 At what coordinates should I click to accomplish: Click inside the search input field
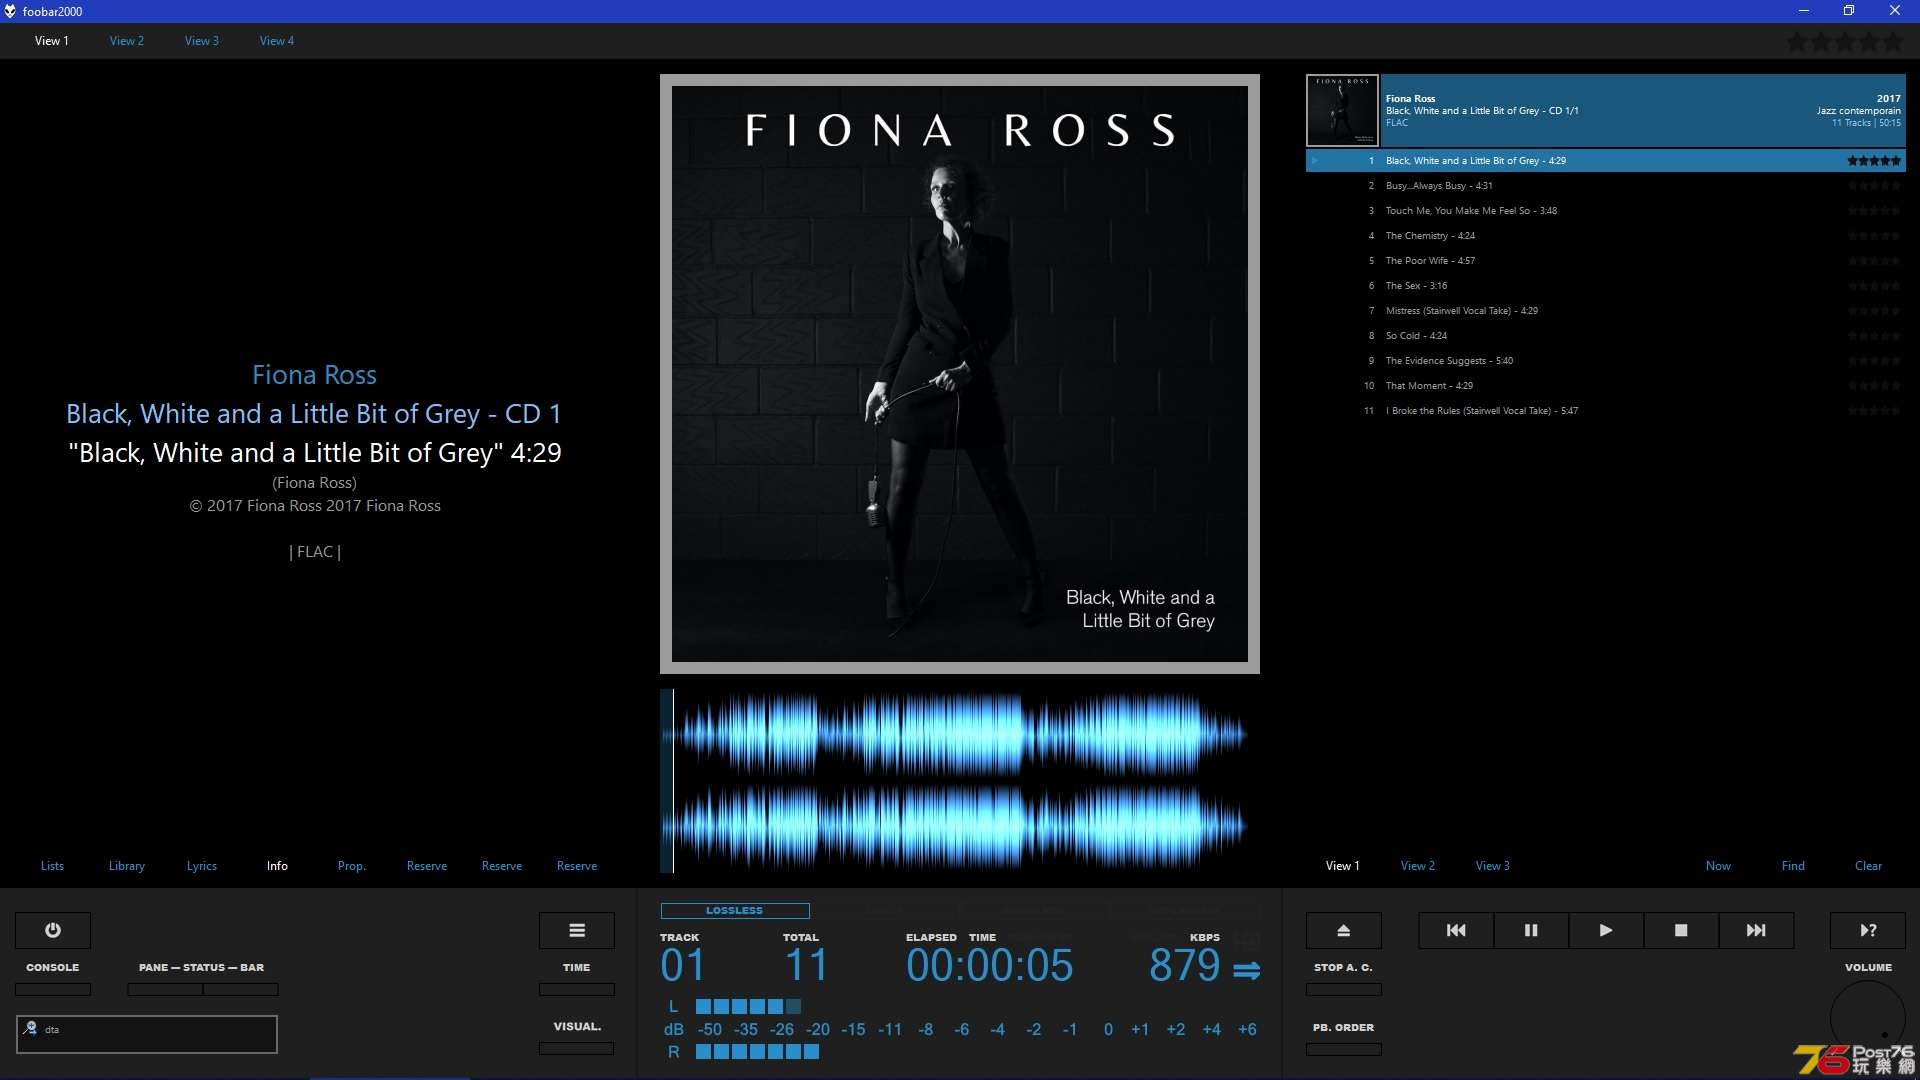[147, 1034]
